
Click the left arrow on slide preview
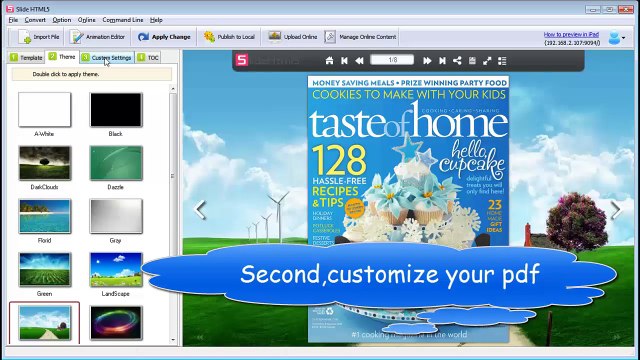(x=200, y=210)
